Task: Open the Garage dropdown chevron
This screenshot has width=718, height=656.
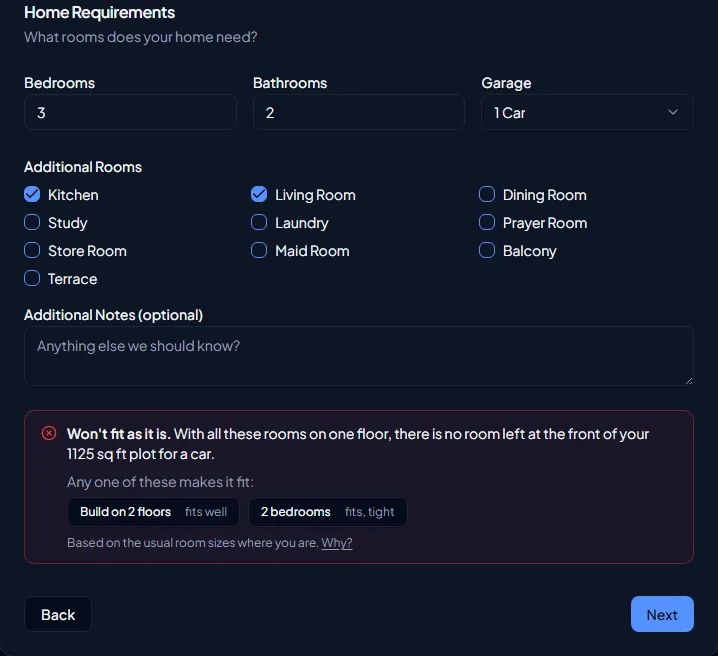Action: 672,112
